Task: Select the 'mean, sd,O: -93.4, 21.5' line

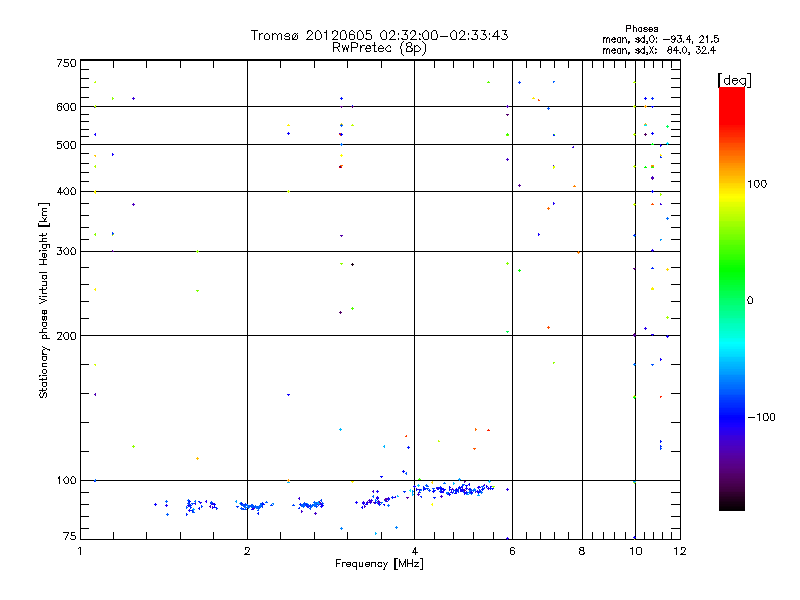Action: click(660, 39)
